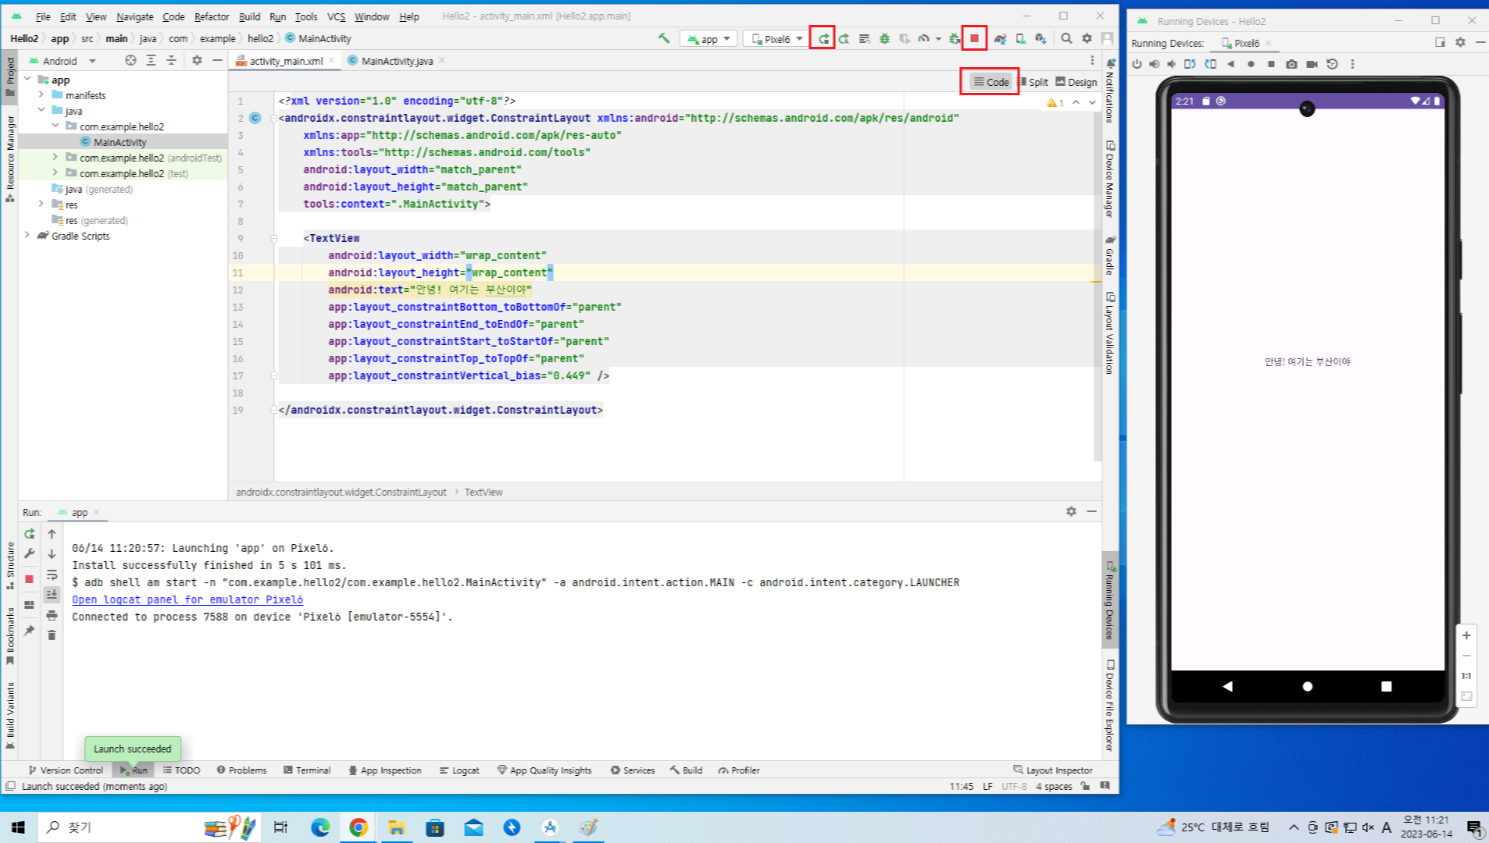Expand the res folder in the project tree
The height and width of the screenshot is (843, 1489).
point(41,204)
